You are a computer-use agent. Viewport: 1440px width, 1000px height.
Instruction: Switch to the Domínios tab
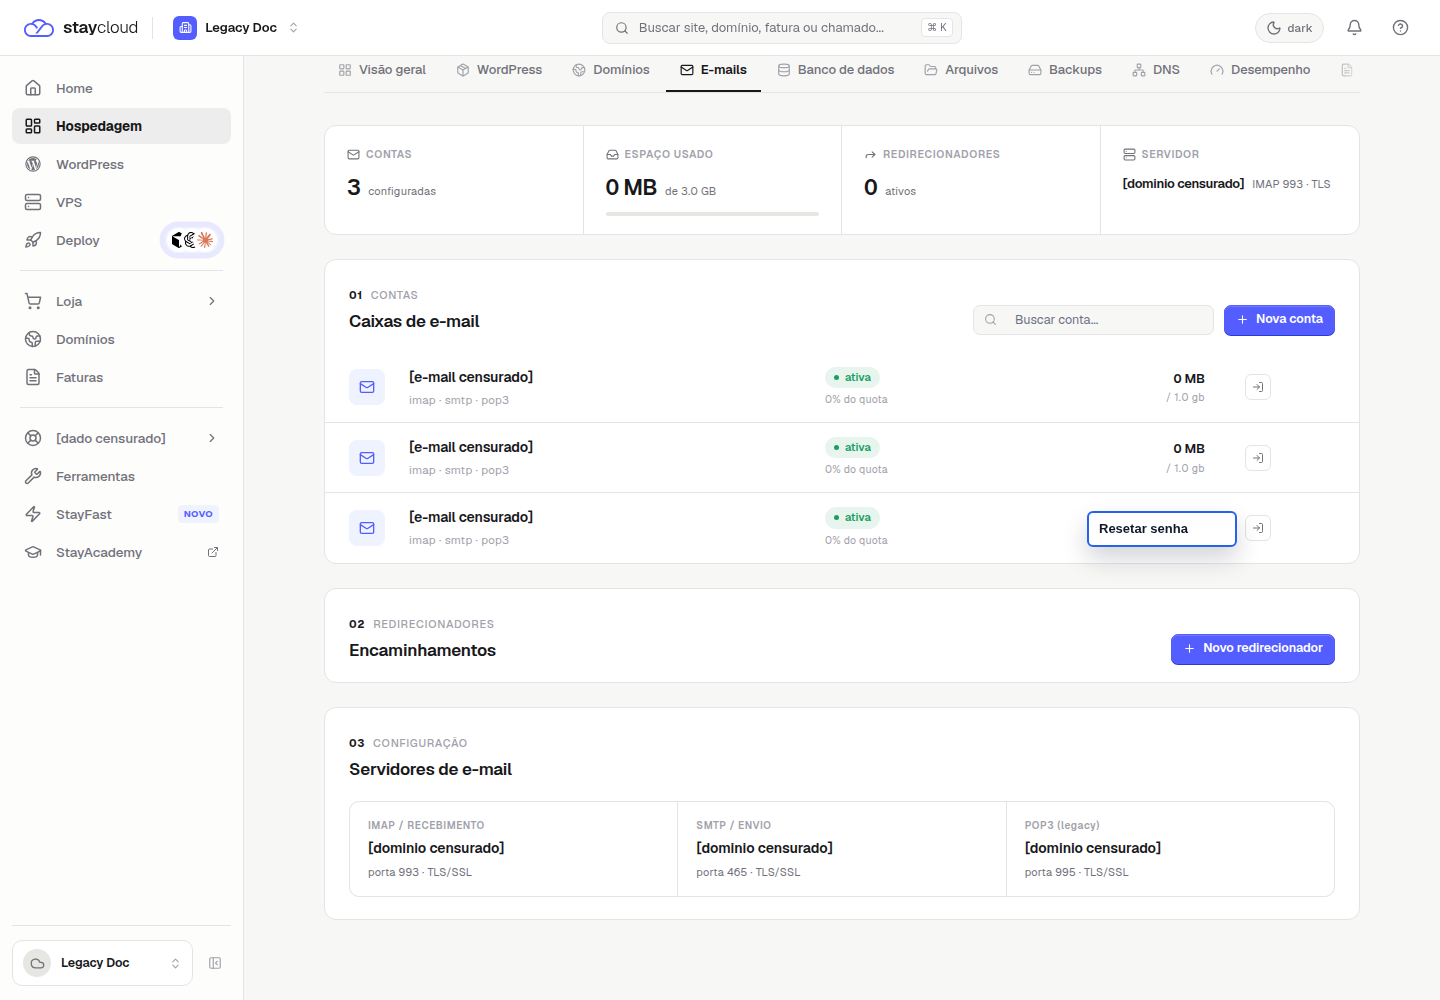point(611,70)
